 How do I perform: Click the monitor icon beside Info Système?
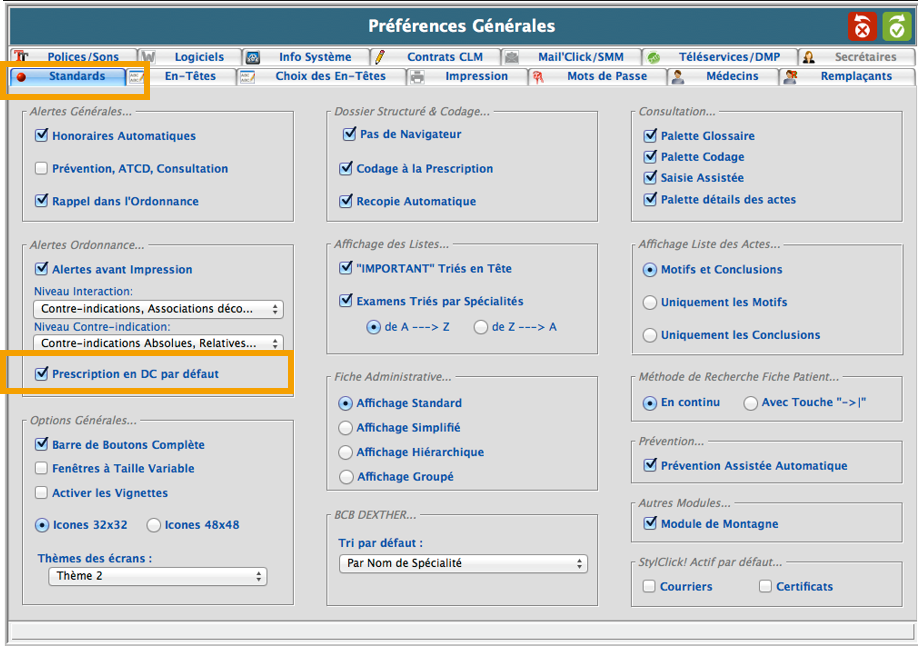point(253,57)
